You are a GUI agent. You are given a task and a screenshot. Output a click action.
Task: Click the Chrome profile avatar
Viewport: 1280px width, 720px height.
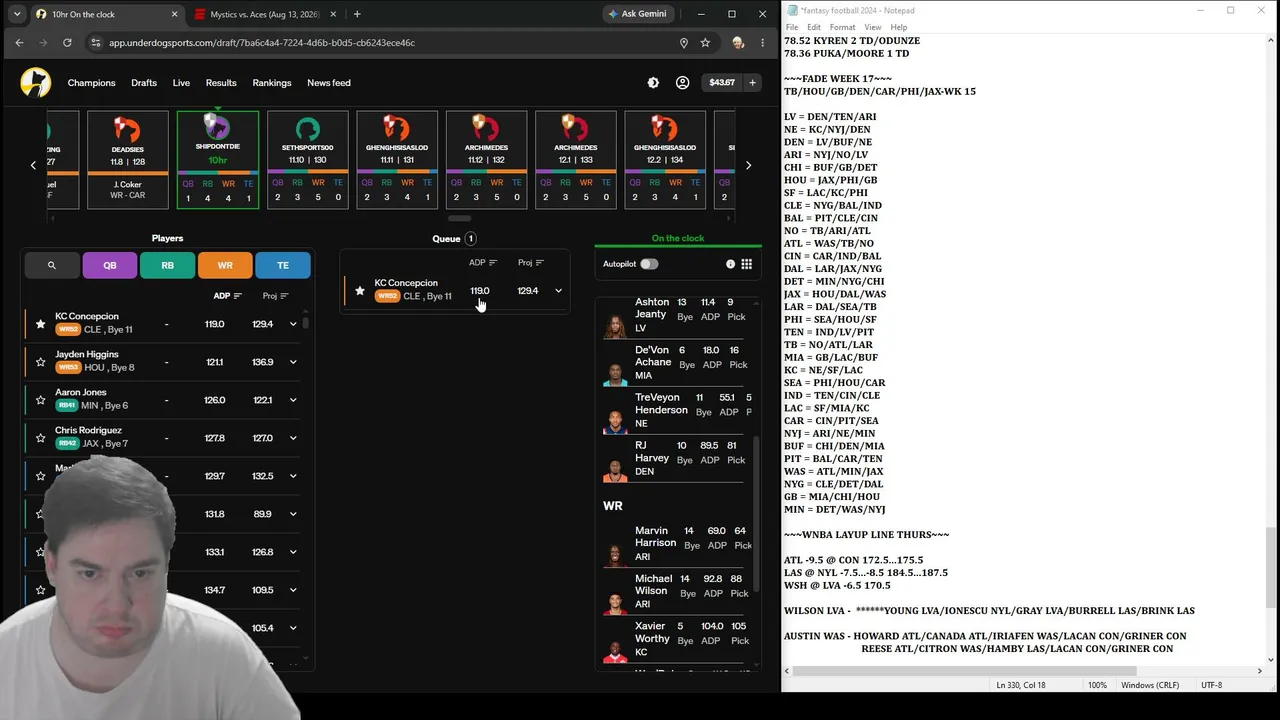tap(738, 43)
